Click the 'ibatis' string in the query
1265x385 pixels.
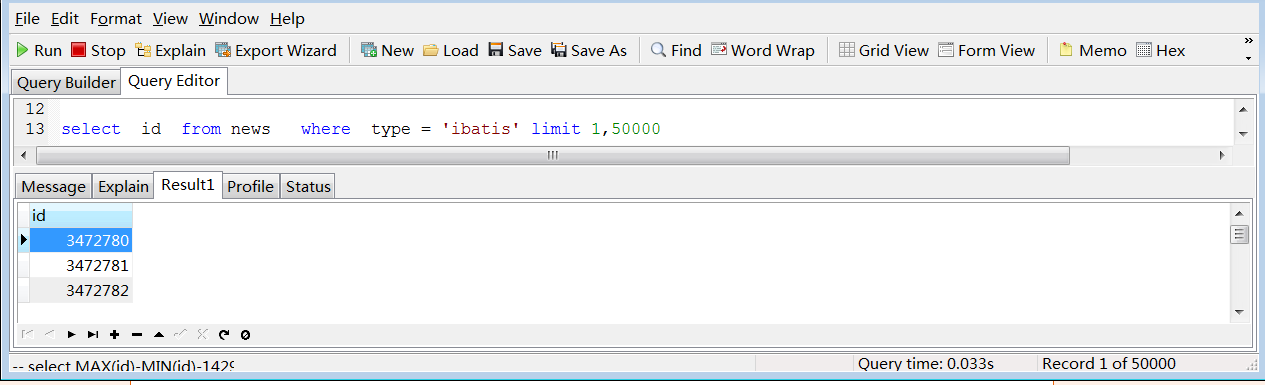point(481,129)
